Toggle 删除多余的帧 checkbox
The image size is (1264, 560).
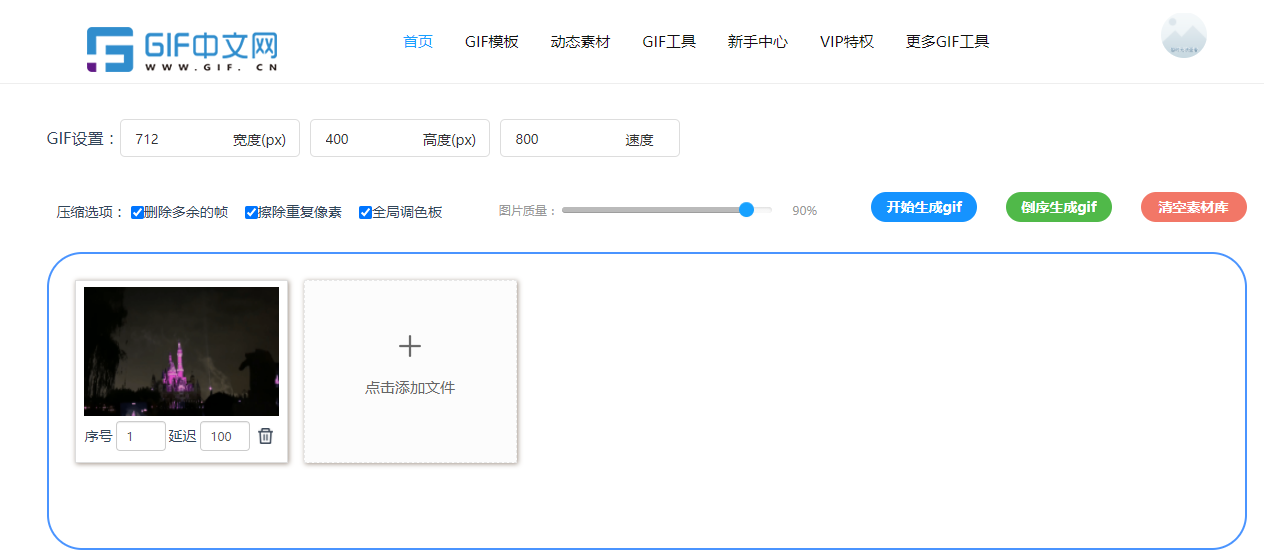click(x=138, y=212)
